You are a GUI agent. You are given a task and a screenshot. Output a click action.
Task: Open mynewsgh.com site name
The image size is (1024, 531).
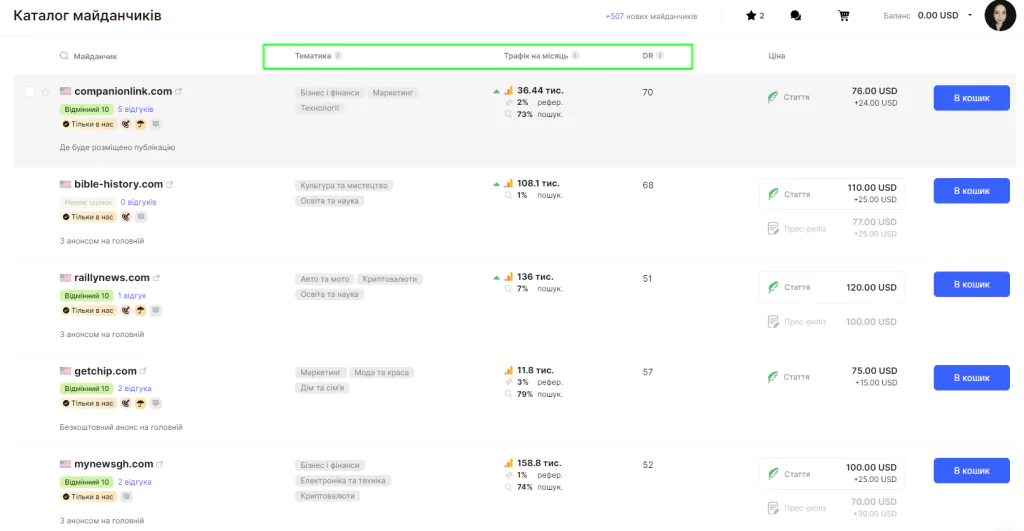(114, 464)
